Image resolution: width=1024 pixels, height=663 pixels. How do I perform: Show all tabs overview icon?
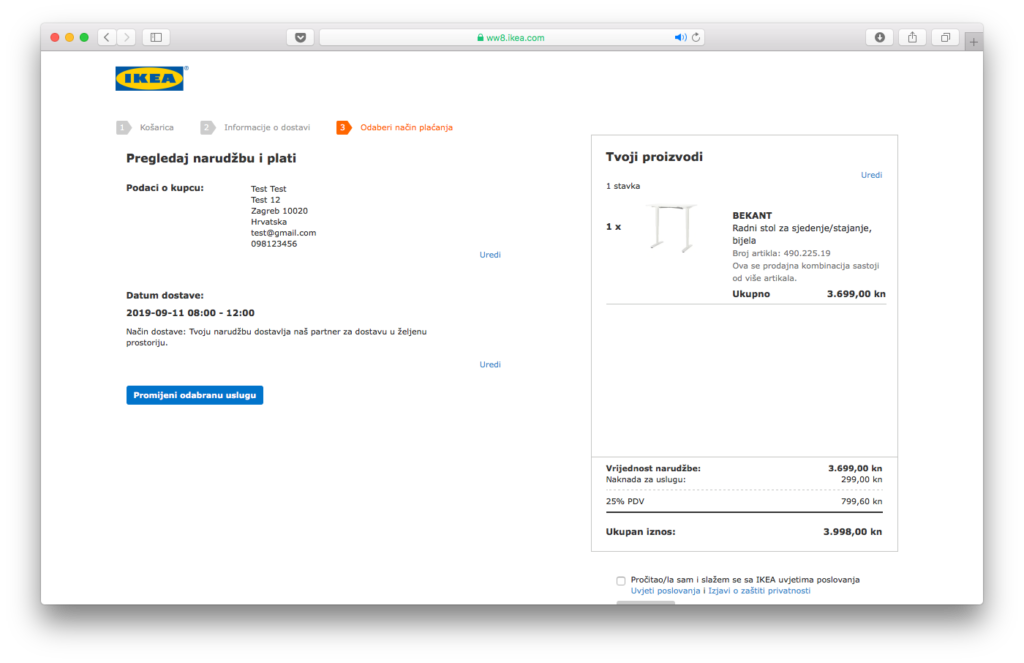944,37
